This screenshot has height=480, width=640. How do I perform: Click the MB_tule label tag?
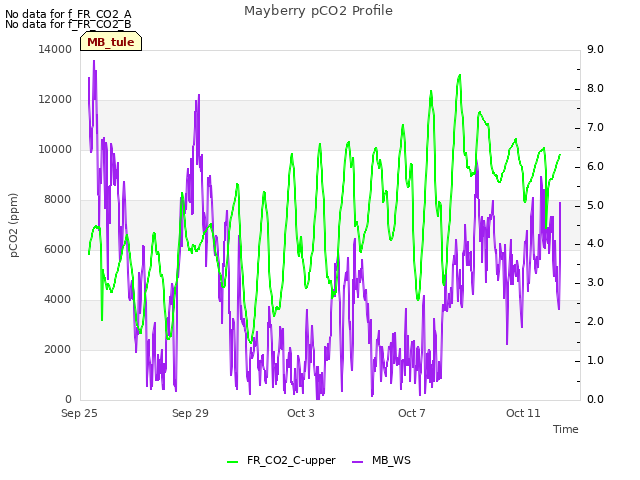click(x=111, y=42)
